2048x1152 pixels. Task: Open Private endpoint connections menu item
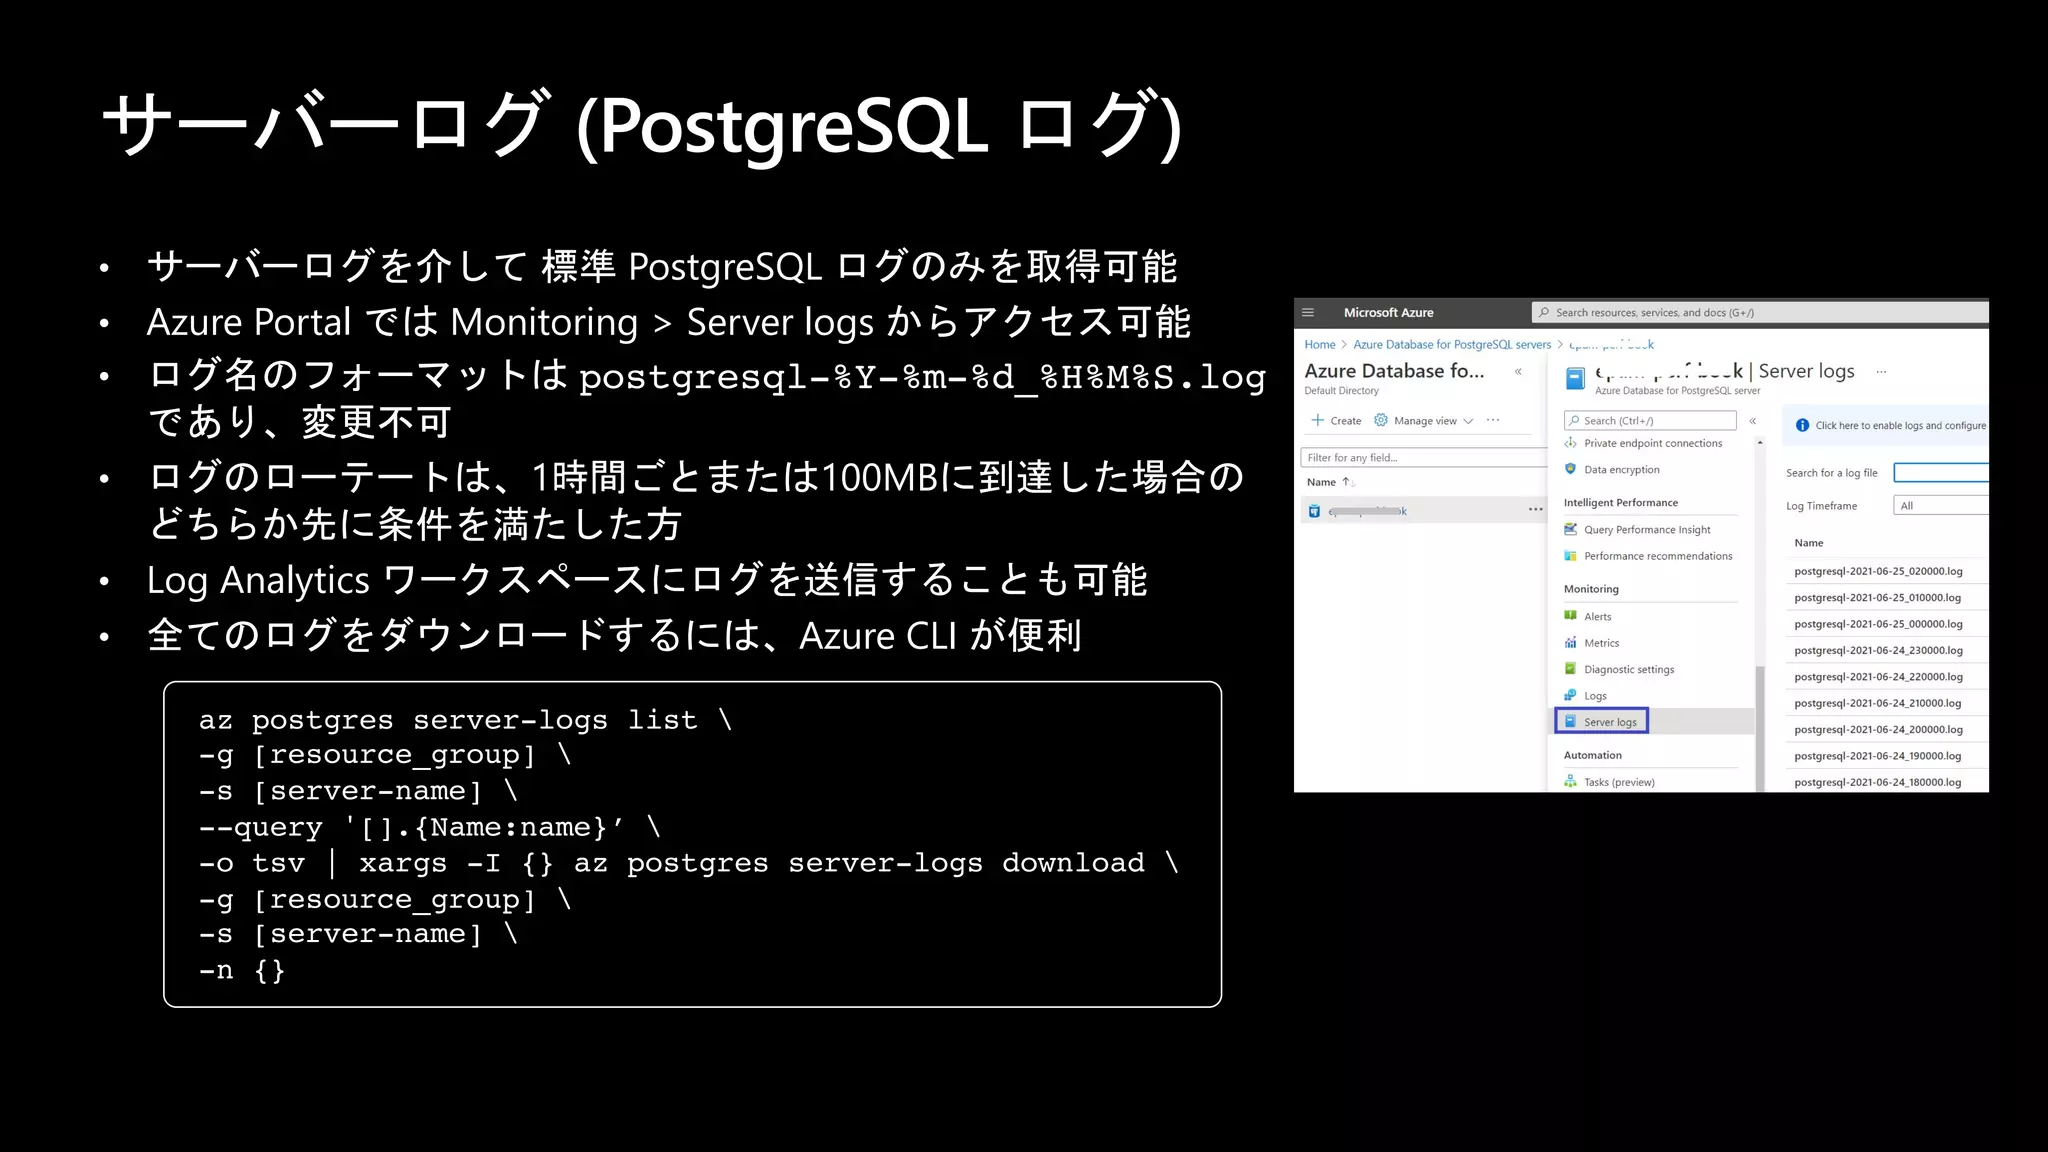coord(1653,443)
